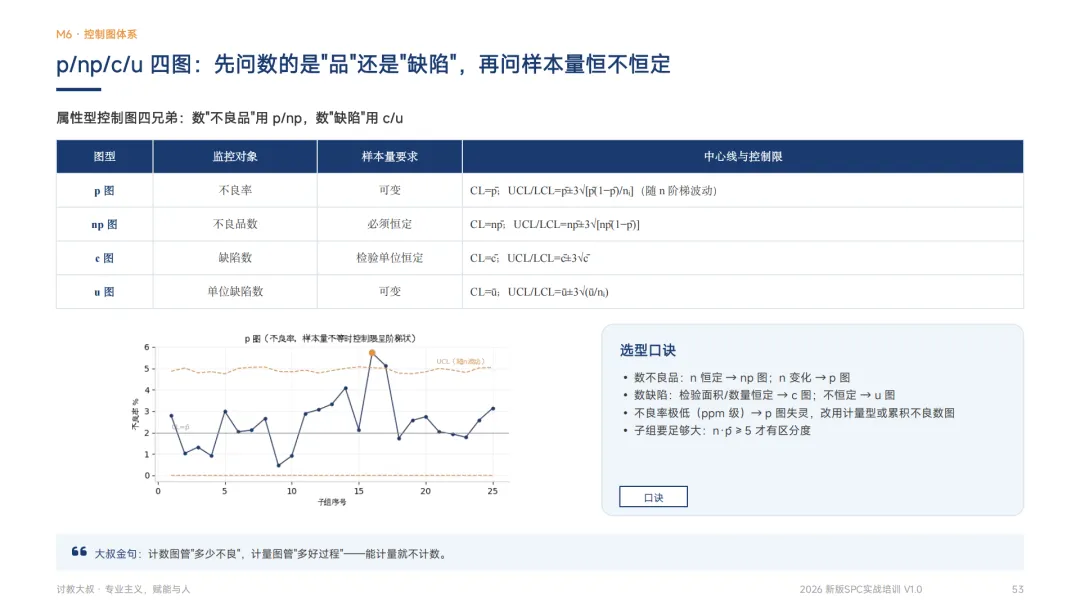Viewport: 1080px width, 608px height.
Task: Click the 图型 column header
Action: 105,156
